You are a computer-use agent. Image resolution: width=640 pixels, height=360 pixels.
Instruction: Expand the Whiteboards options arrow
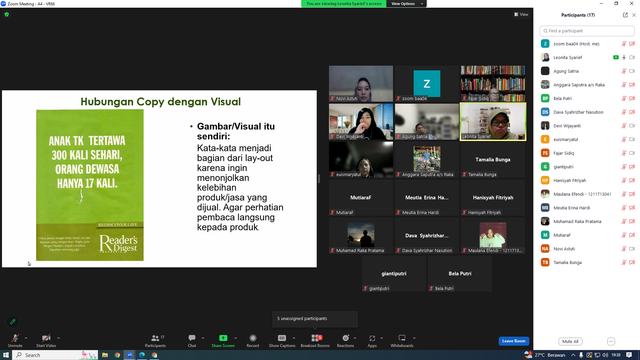point(414,338)
